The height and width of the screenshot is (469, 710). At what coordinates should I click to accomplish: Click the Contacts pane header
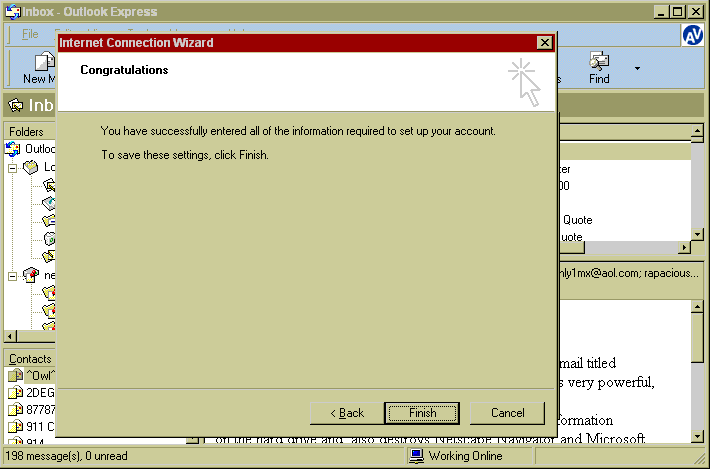coord(30,359)
